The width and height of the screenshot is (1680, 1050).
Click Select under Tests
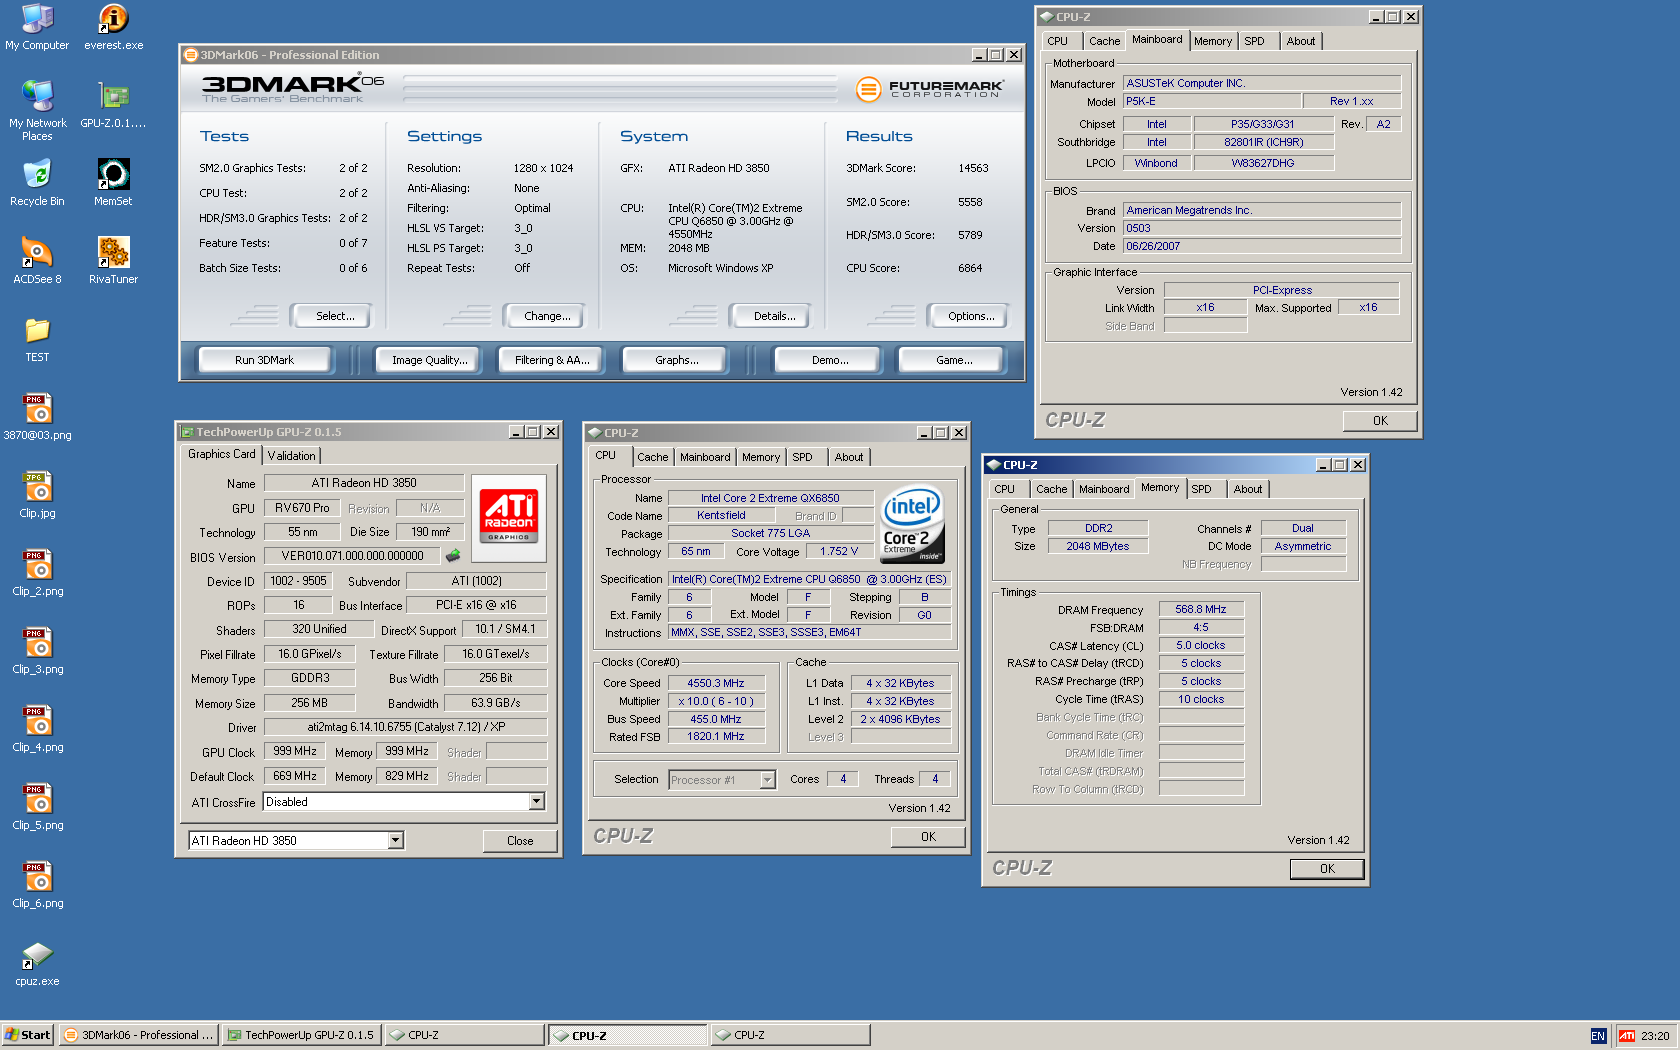(x=335, y=316)
